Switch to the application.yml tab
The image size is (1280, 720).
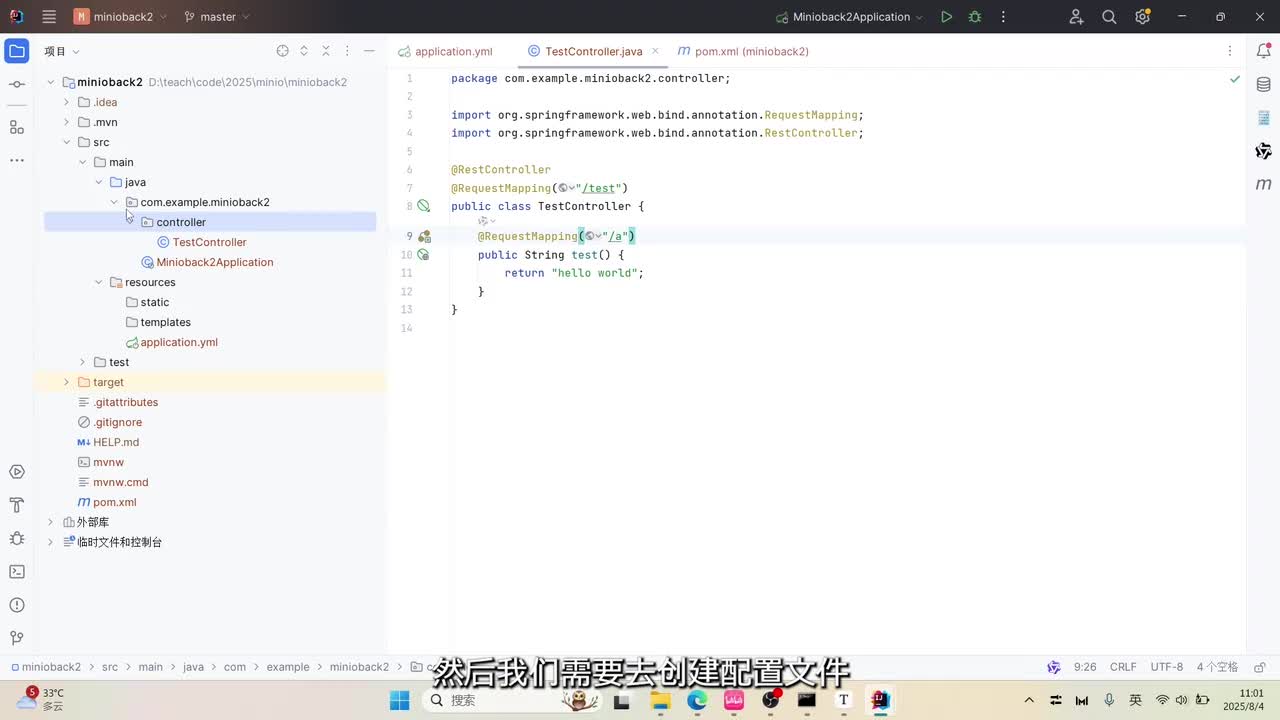445,51
